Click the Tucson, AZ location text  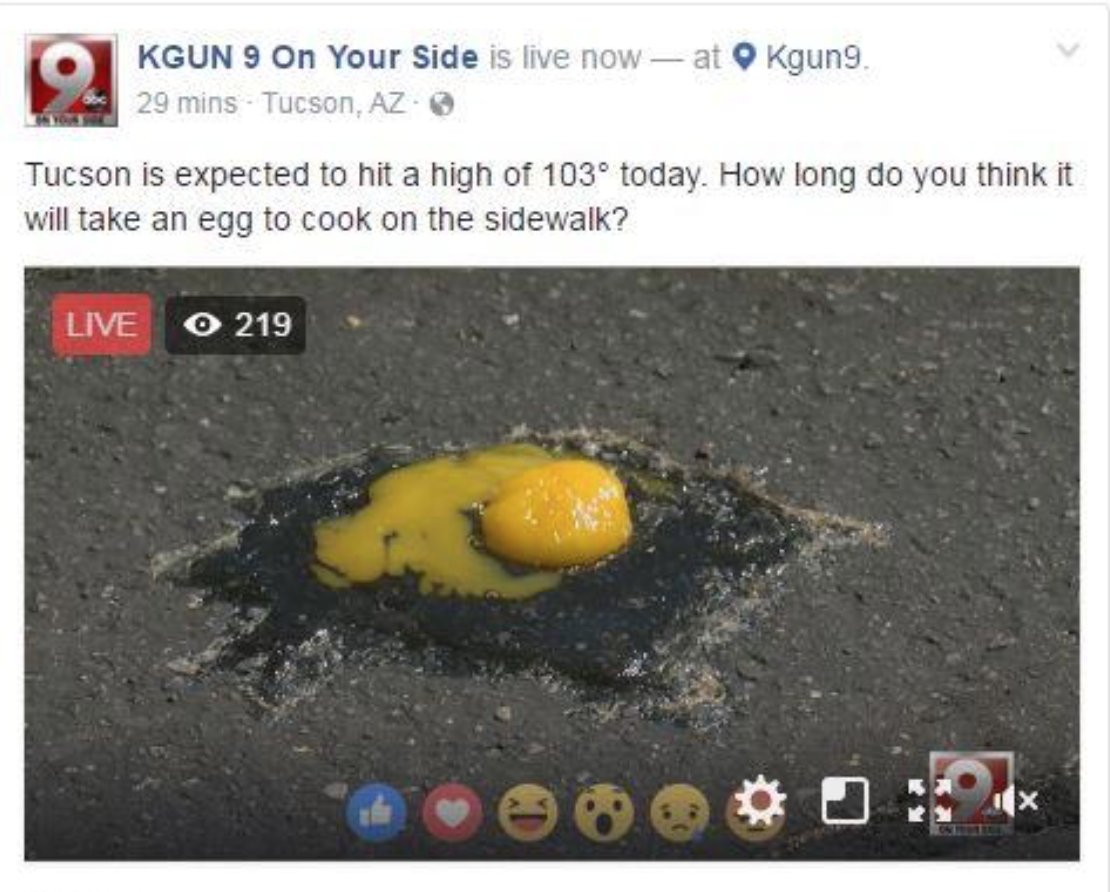pyautogui.click(x=334, y=104)
